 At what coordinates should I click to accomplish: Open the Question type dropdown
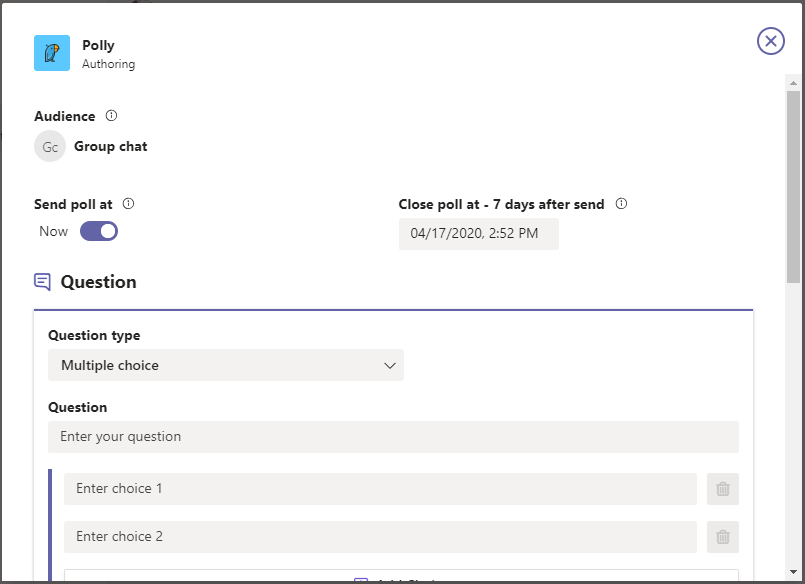click(226, 365)
